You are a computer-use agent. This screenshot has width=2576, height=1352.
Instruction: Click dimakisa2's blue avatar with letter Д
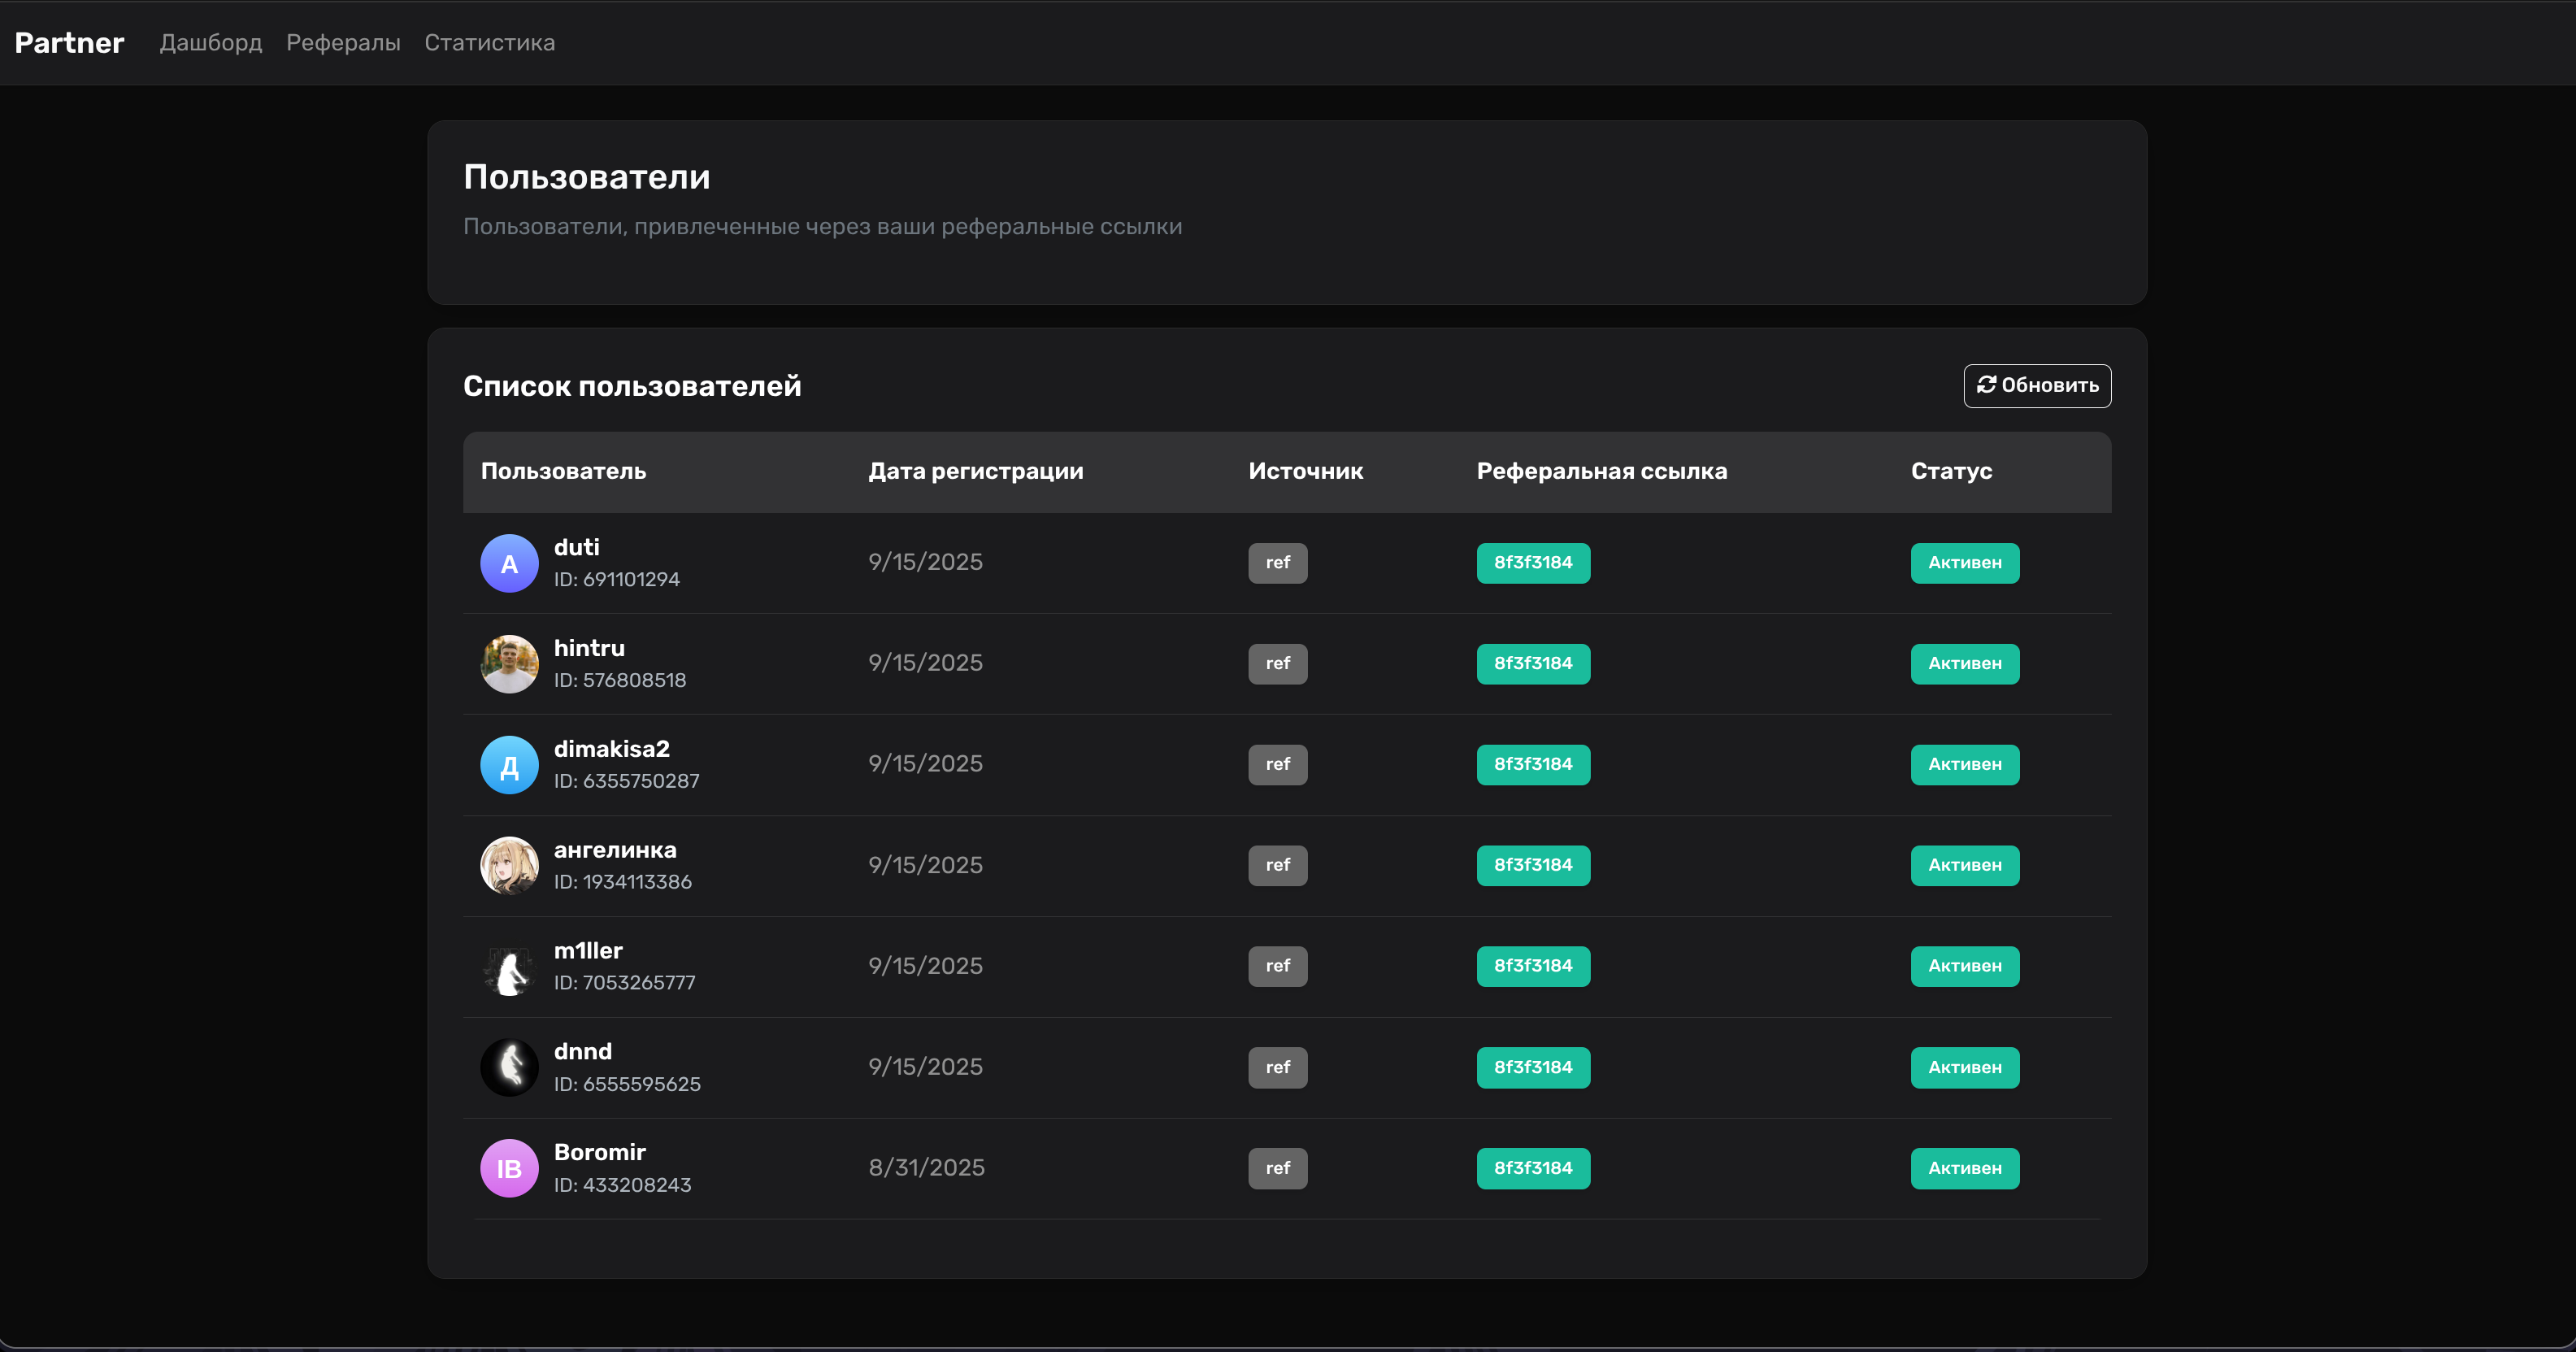[509, 765]
